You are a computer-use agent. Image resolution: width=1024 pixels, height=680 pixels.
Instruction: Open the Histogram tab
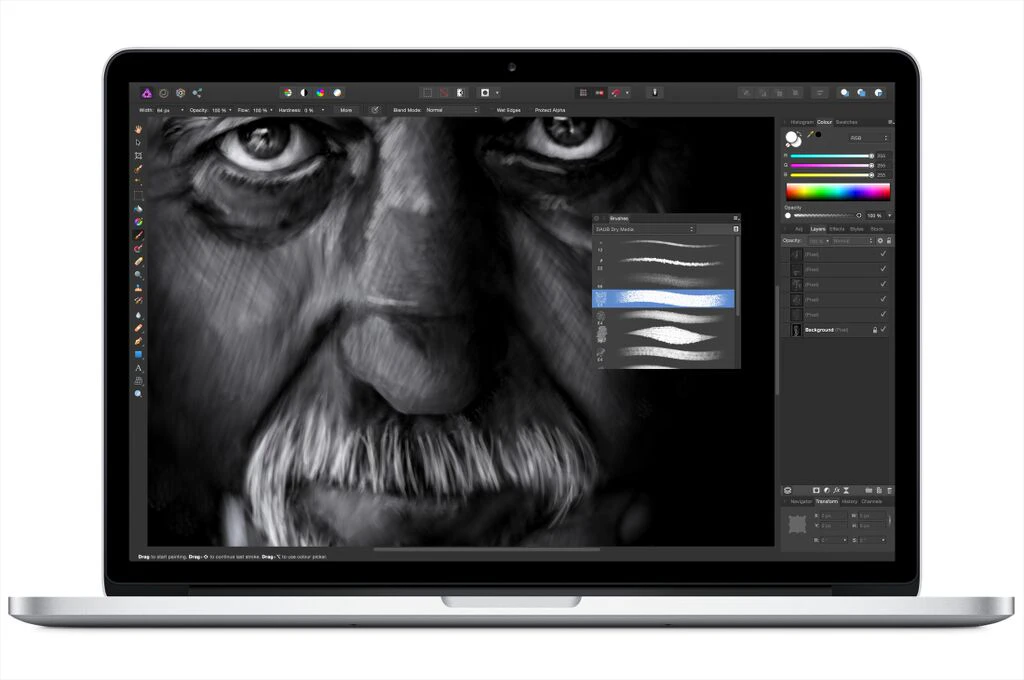pyautogui.click(x=803, y=122)
